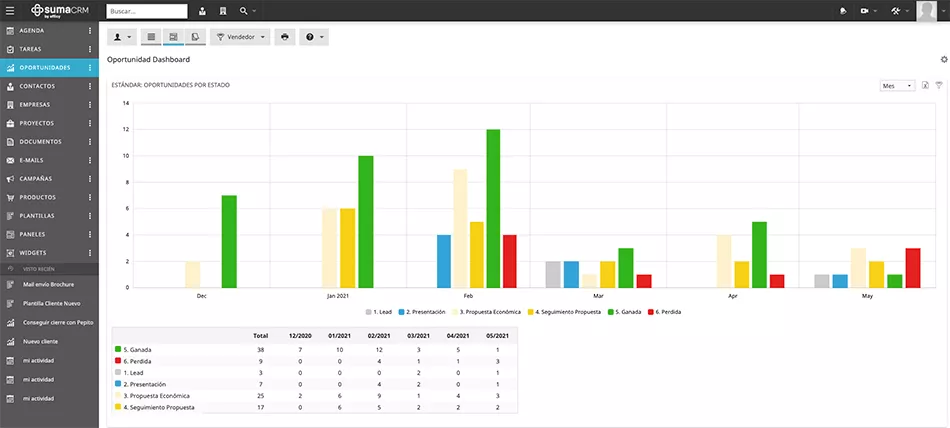Toggle 4. Seguimiento Propuesta legend series
The height and width of the screenshot is (428, 950).
564,312
